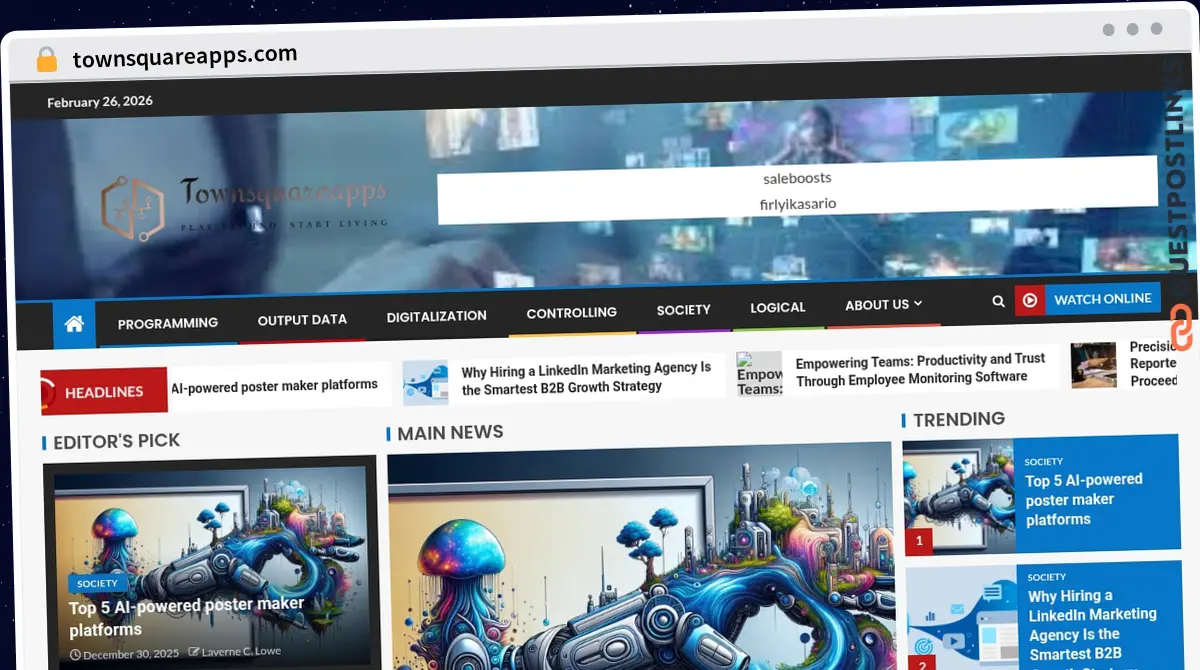This screenshot has width=1200, height=670.
Task: Open the saleboosts link
Action: click(x=797, y=178)
